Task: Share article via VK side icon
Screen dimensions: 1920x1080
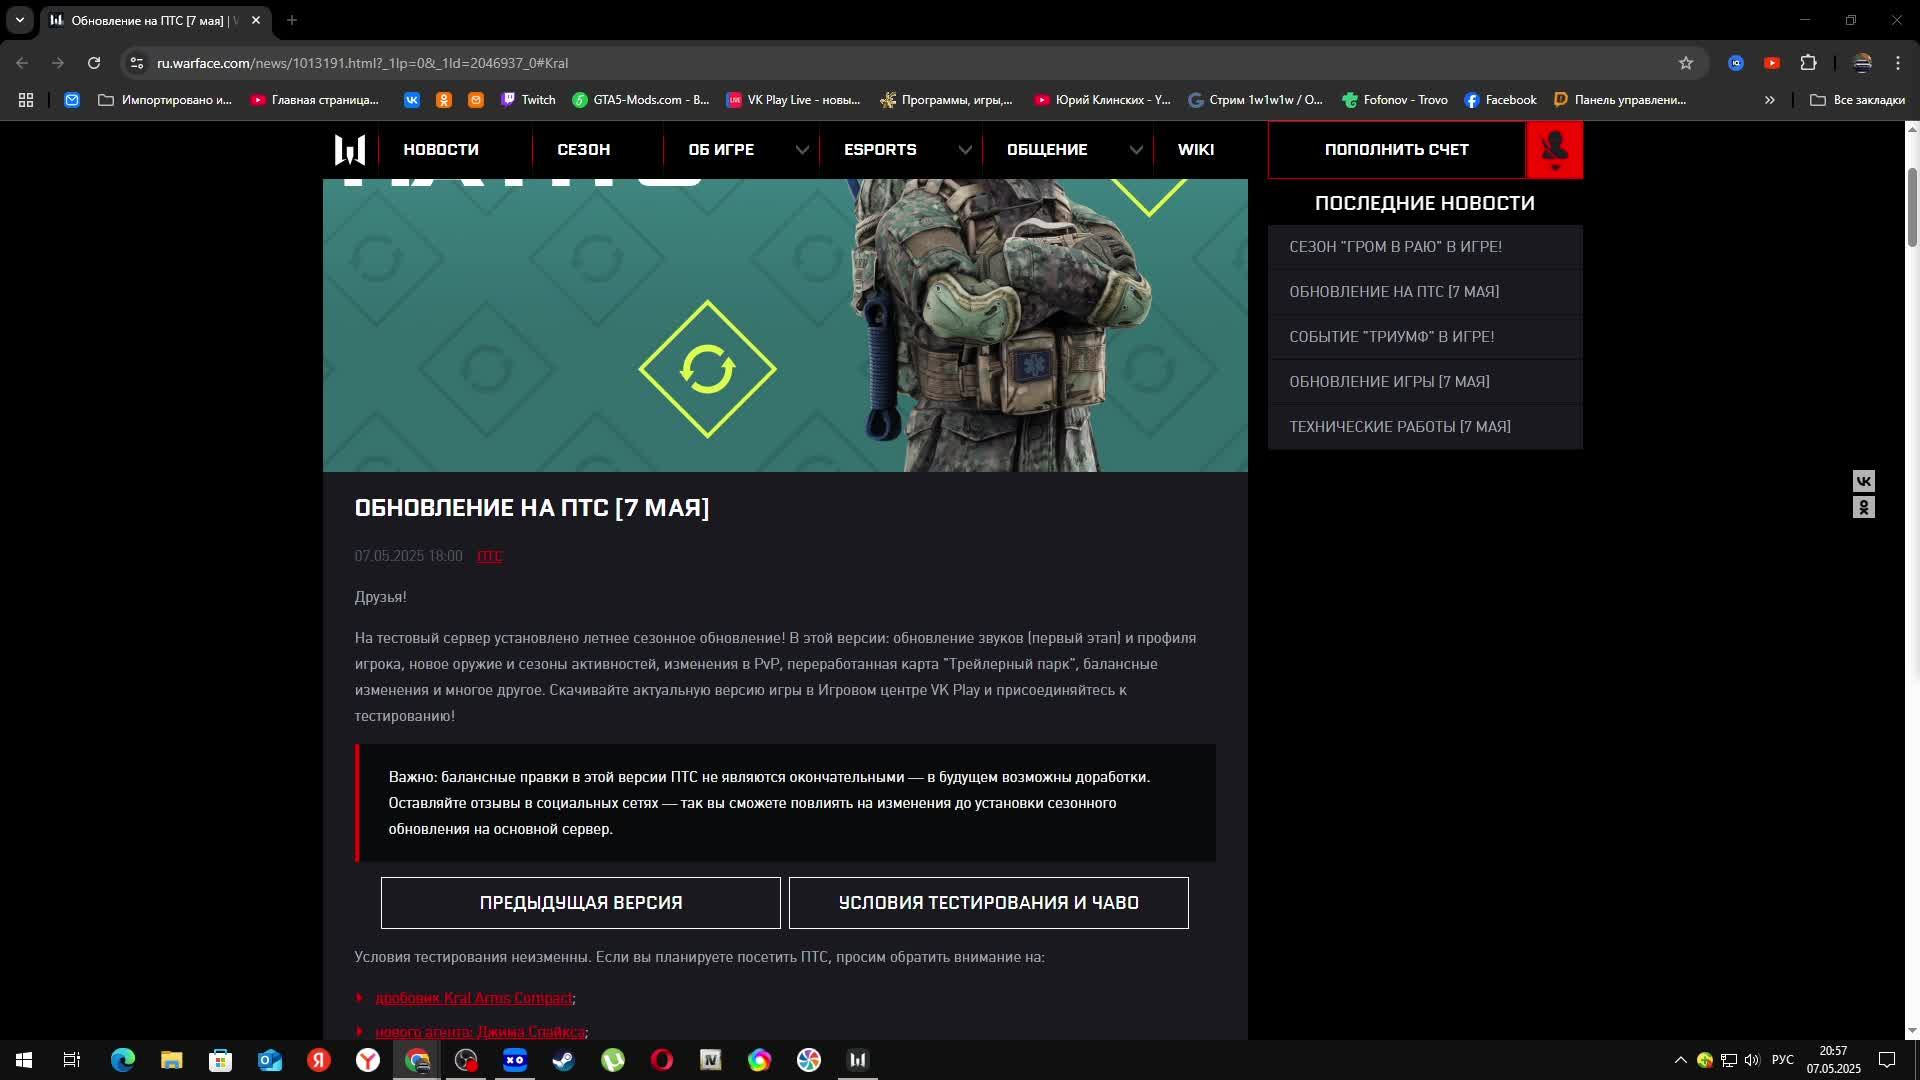Action: coord(1864,481)
